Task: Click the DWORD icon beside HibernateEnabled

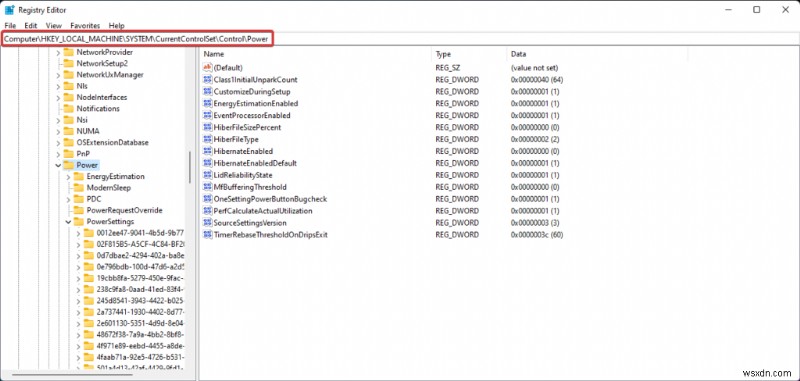Action: tap(207, 151)
